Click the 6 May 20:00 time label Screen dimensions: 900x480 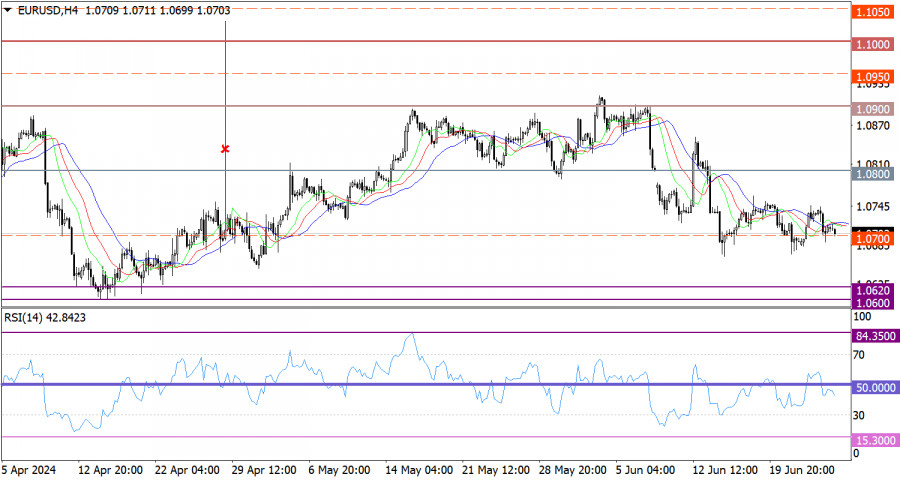[x=339, y=470]
